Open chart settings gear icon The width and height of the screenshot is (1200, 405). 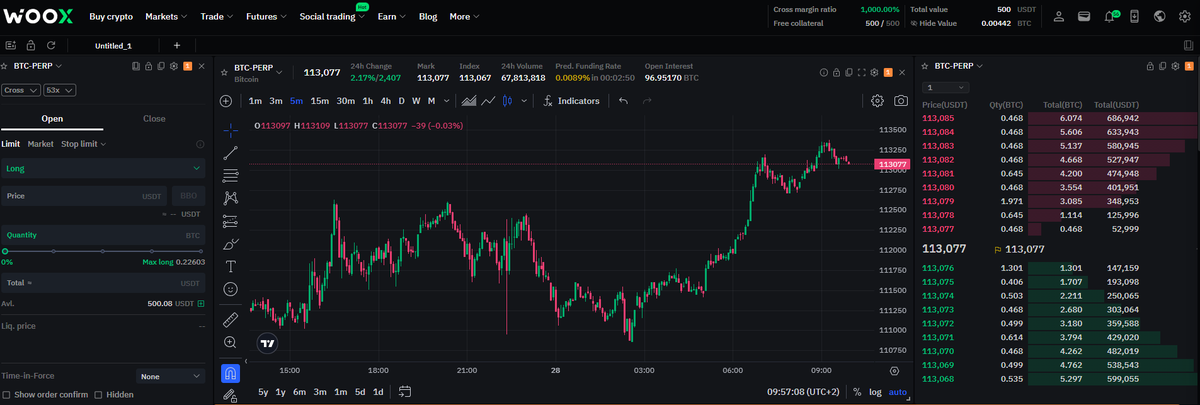coord(877,101)
